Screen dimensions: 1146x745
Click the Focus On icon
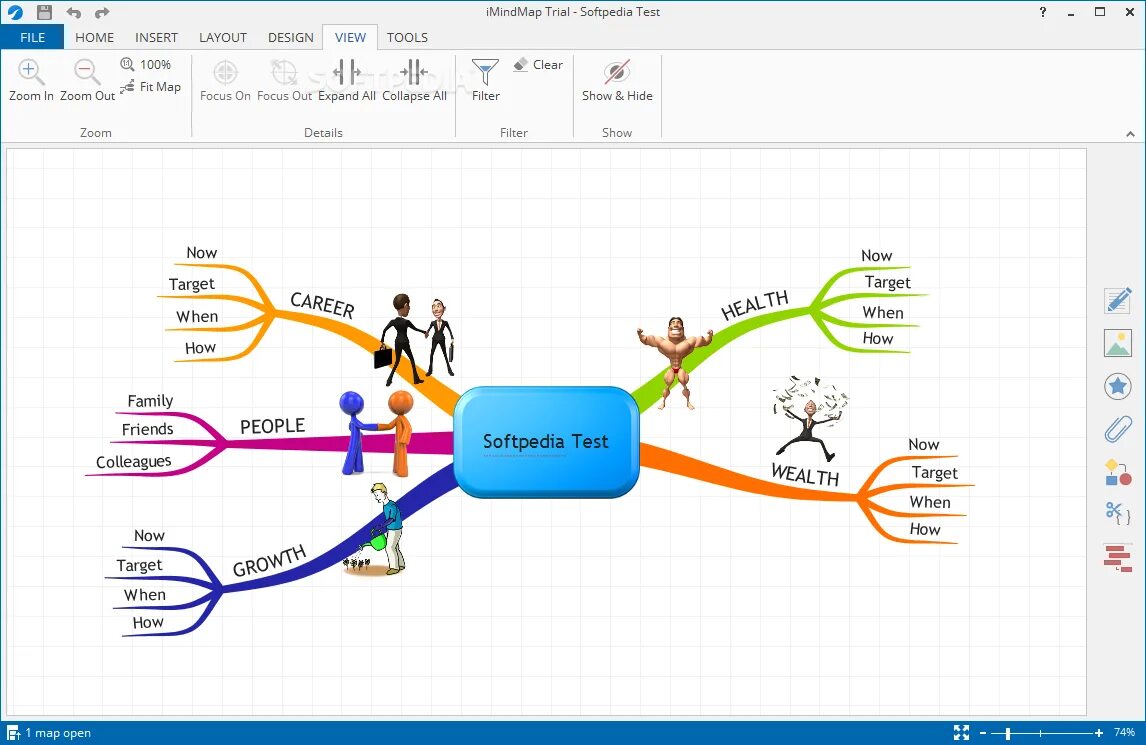pyautogui.click(x=225, y=72)
